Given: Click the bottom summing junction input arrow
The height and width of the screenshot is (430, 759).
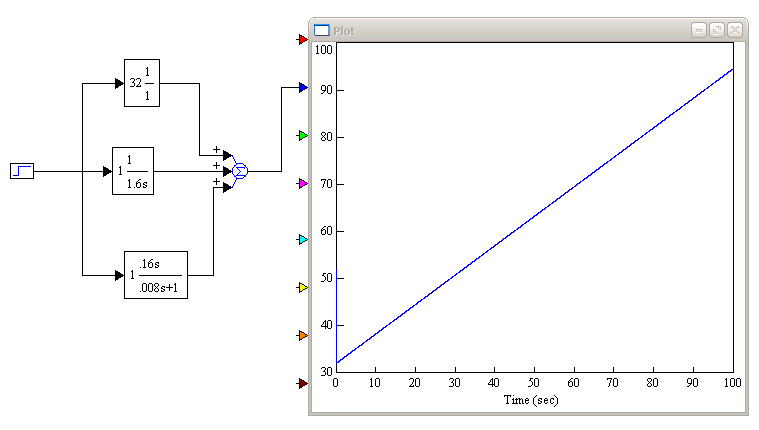Looking at the screenshot, I should (x=227, y=187).
